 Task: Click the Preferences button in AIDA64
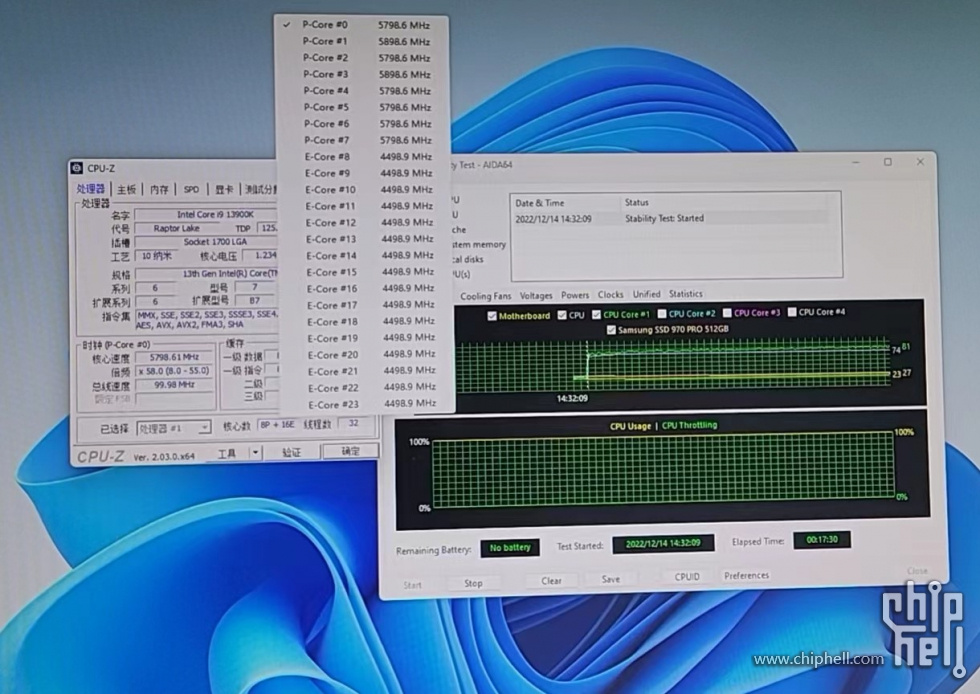coord(746,575)
